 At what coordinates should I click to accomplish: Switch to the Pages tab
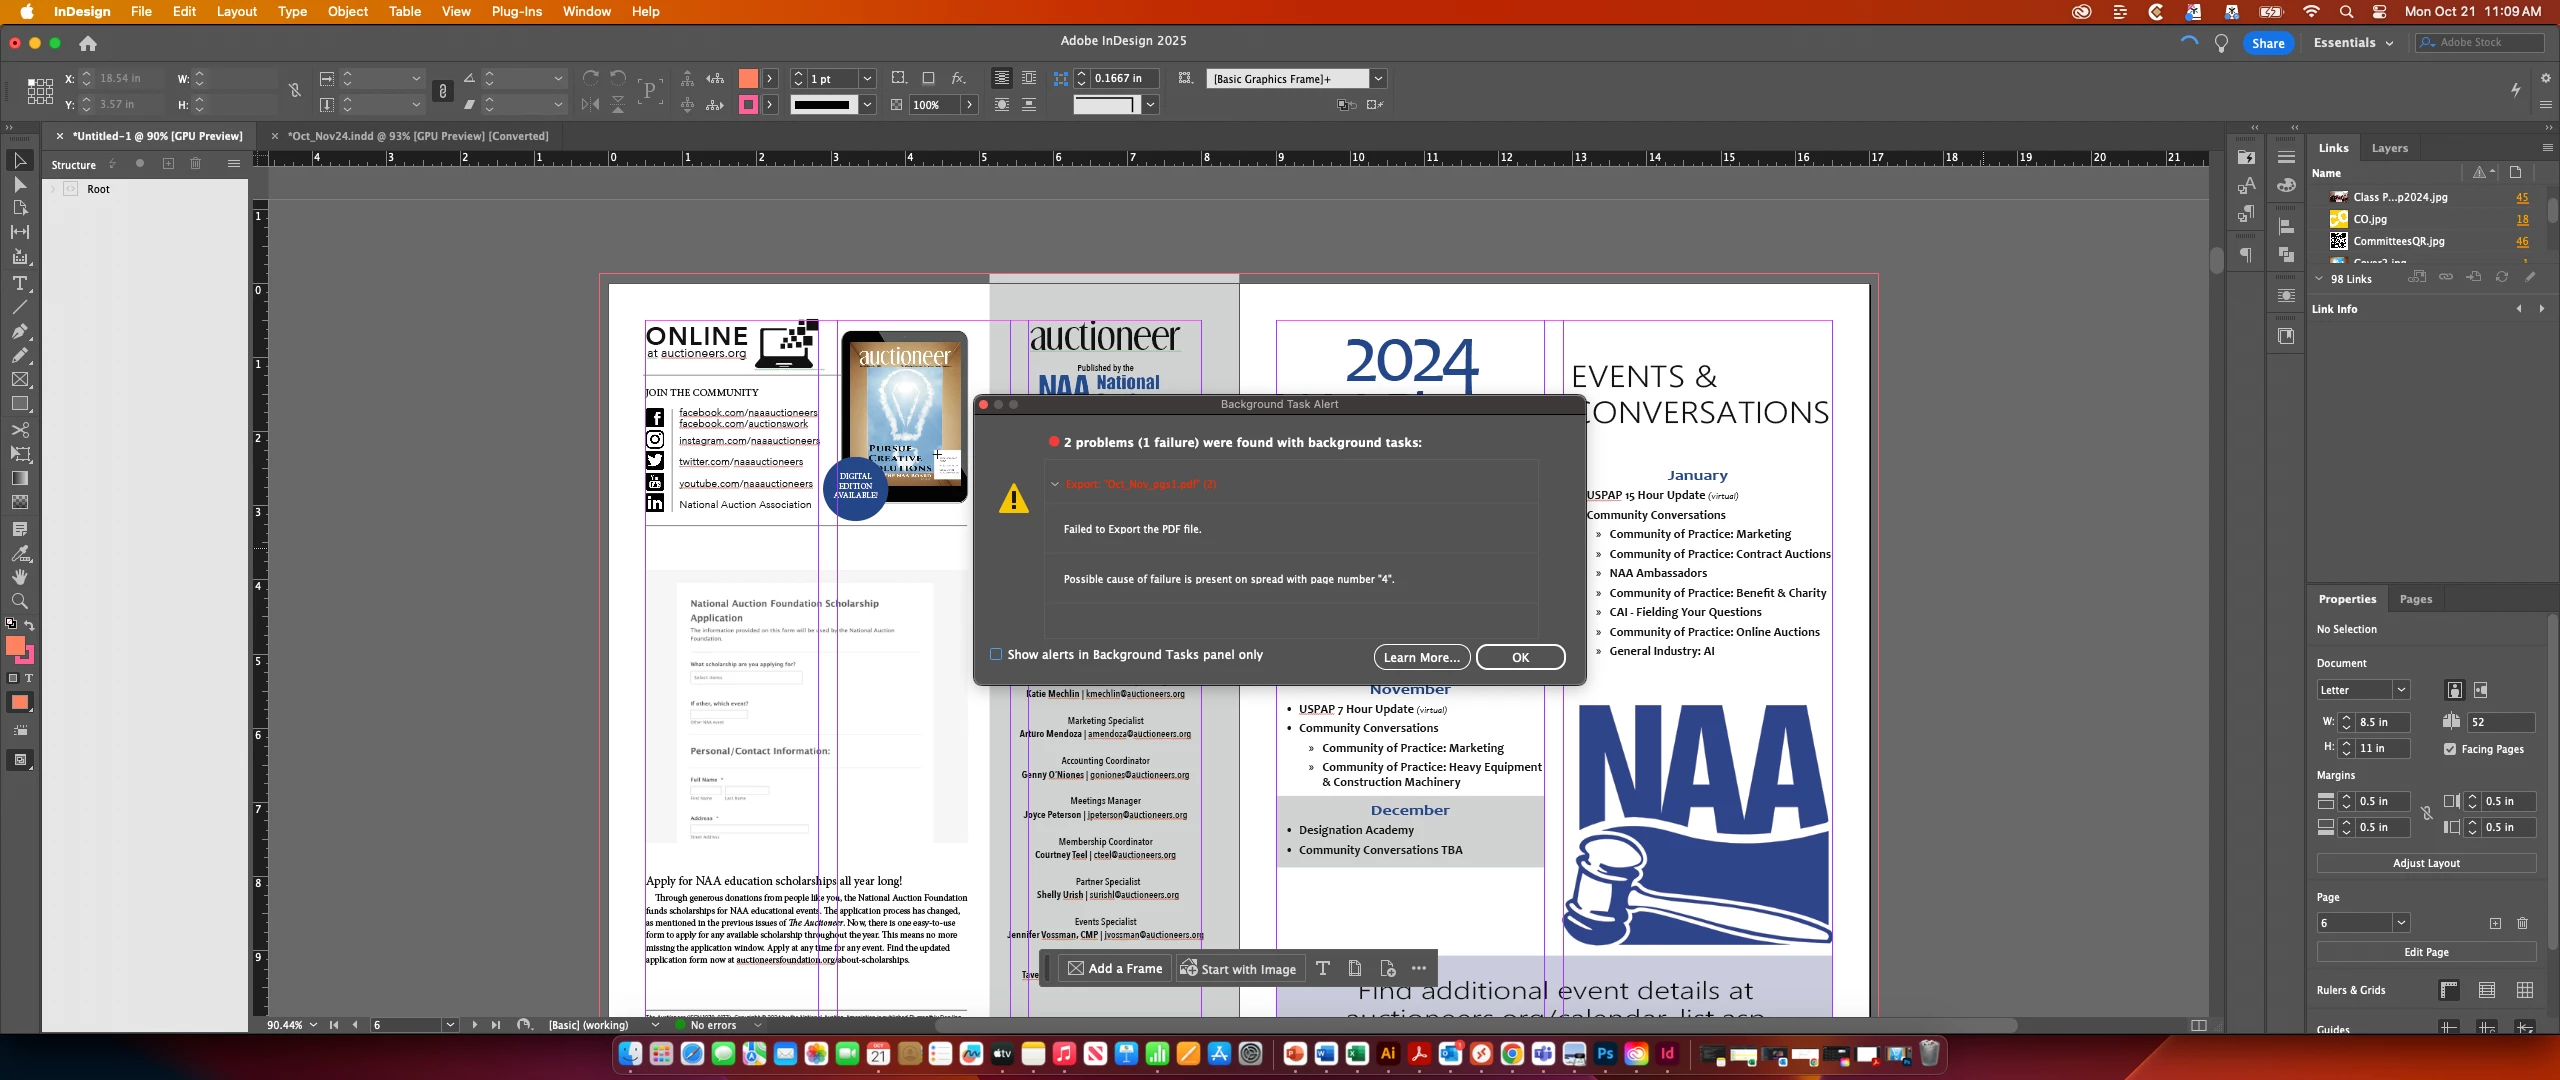coord(2415,599)
